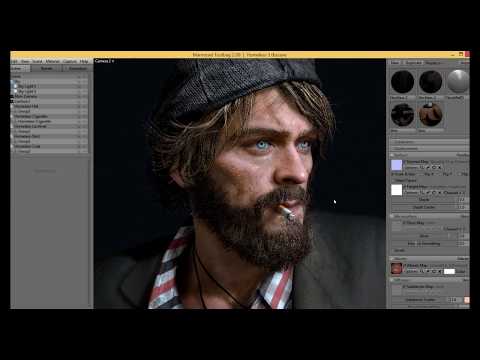
Task: Select second dark material sphere in top row
Action: click(x=430, y=82)
